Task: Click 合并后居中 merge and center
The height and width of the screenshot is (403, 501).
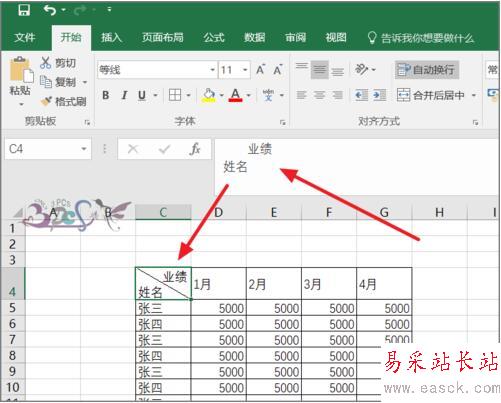Action: click(431, 95)
